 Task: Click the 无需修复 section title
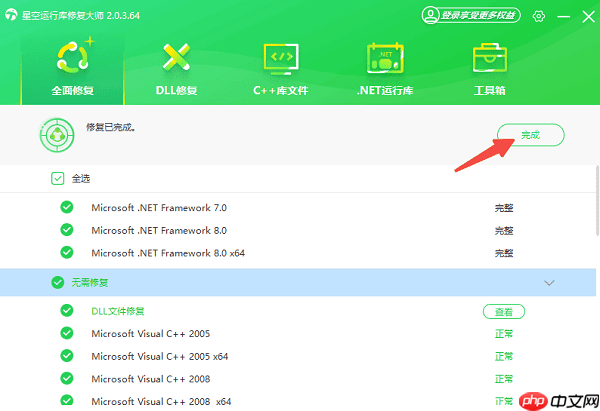[x=90, y=282]
